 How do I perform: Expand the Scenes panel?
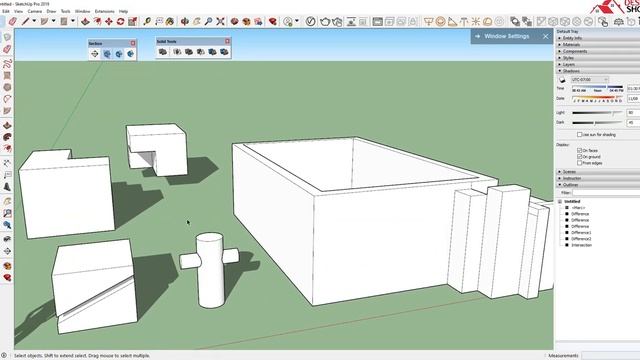tap(598, 172)
